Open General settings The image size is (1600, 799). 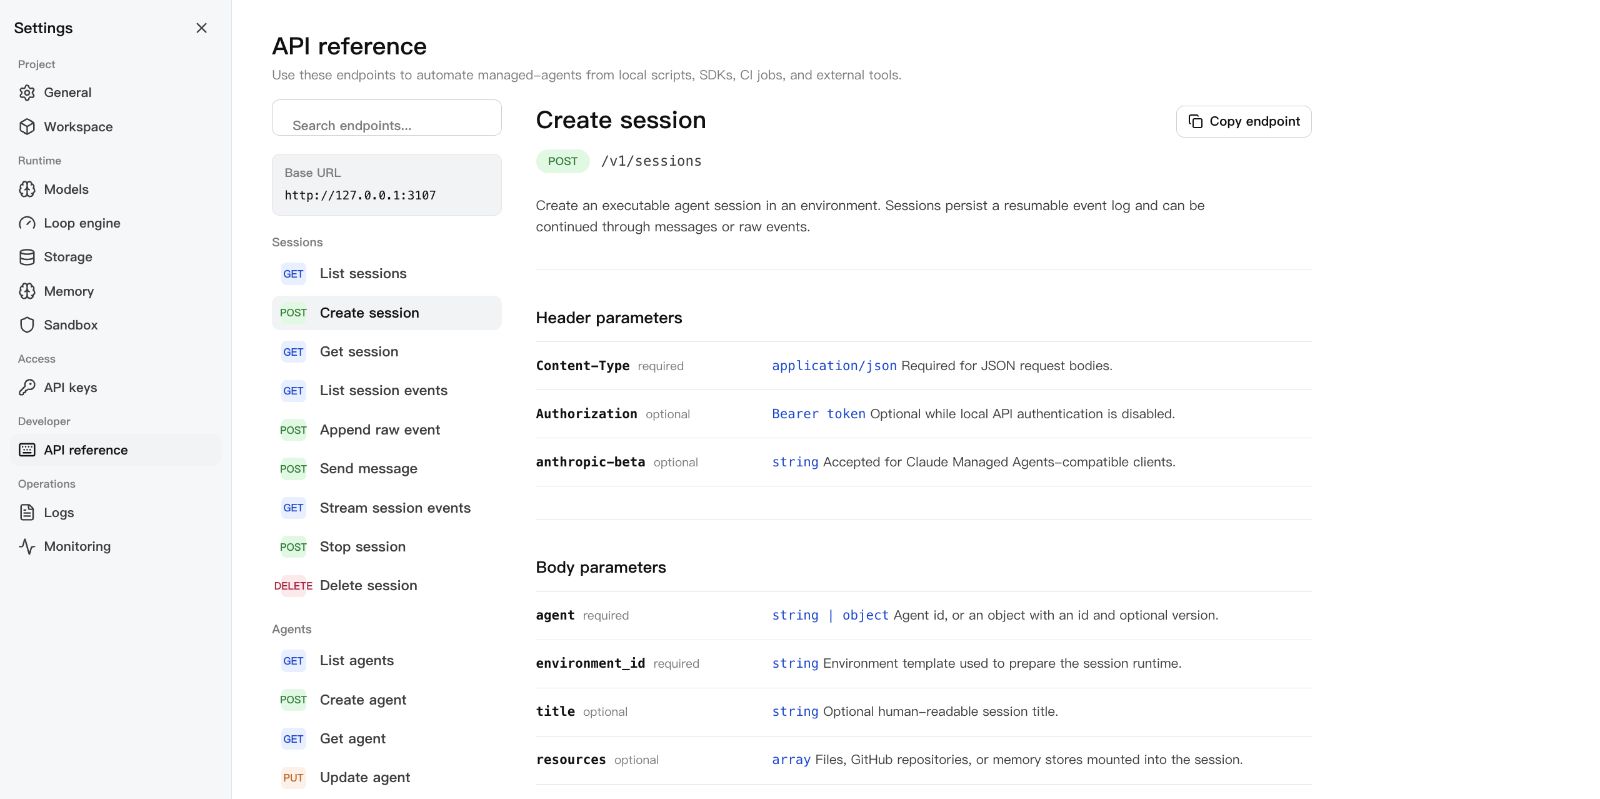click(116, 93)
